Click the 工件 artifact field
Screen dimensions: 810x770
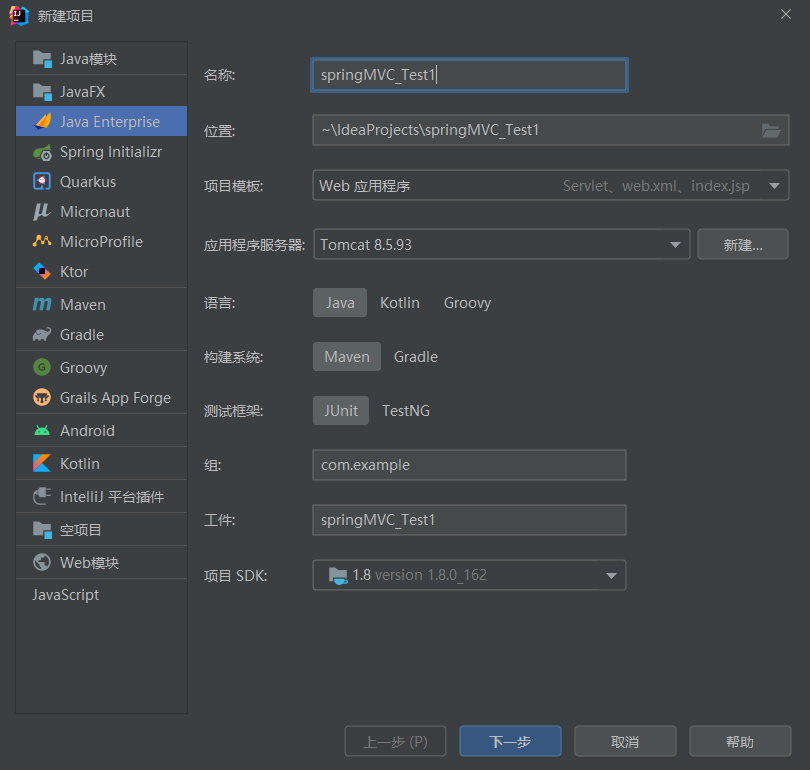pos(469,520)
